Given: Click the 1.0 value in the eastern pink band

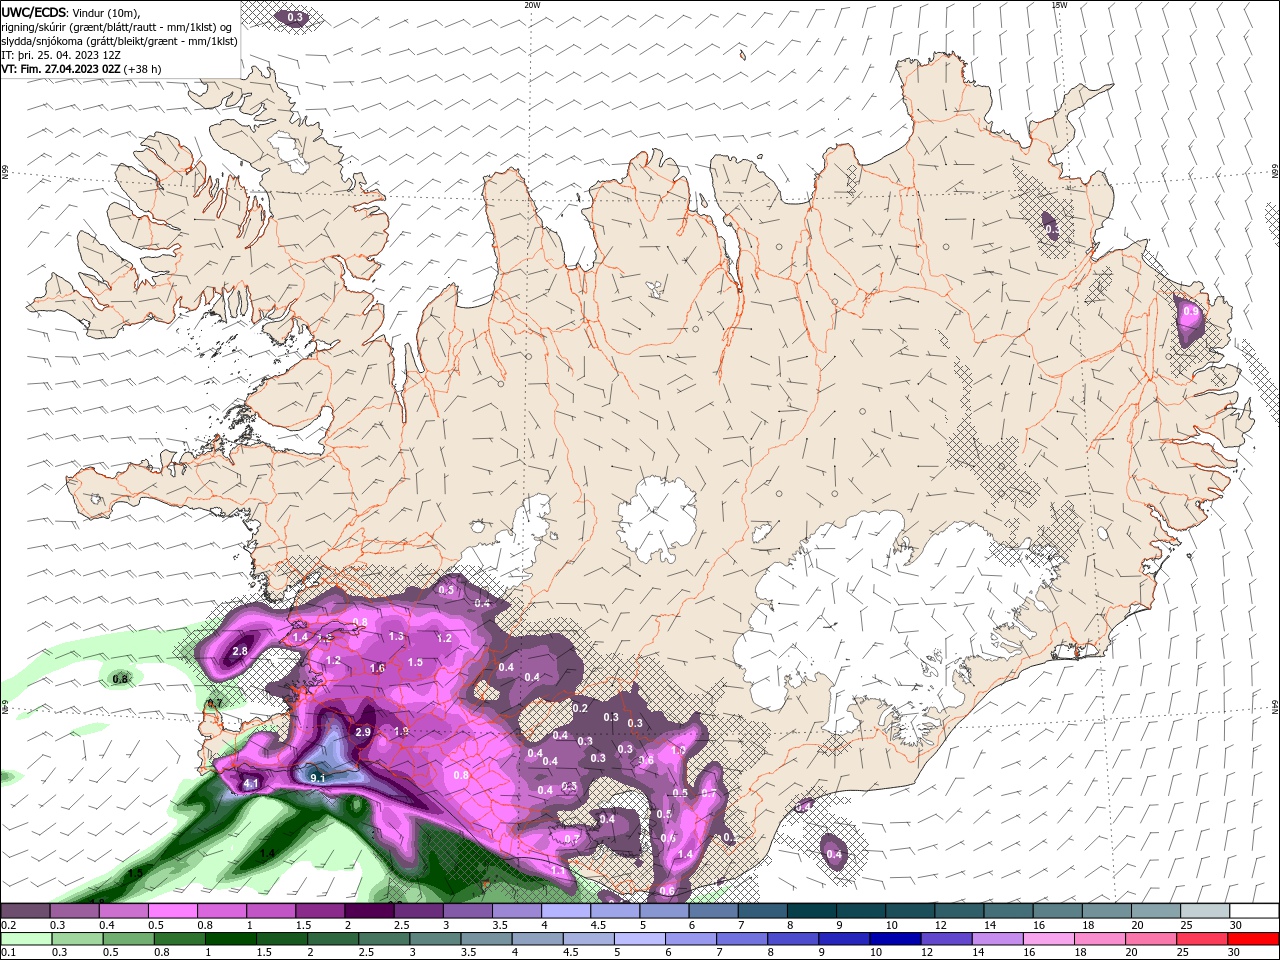Looking at the screenshot, I should pos(678,750).
